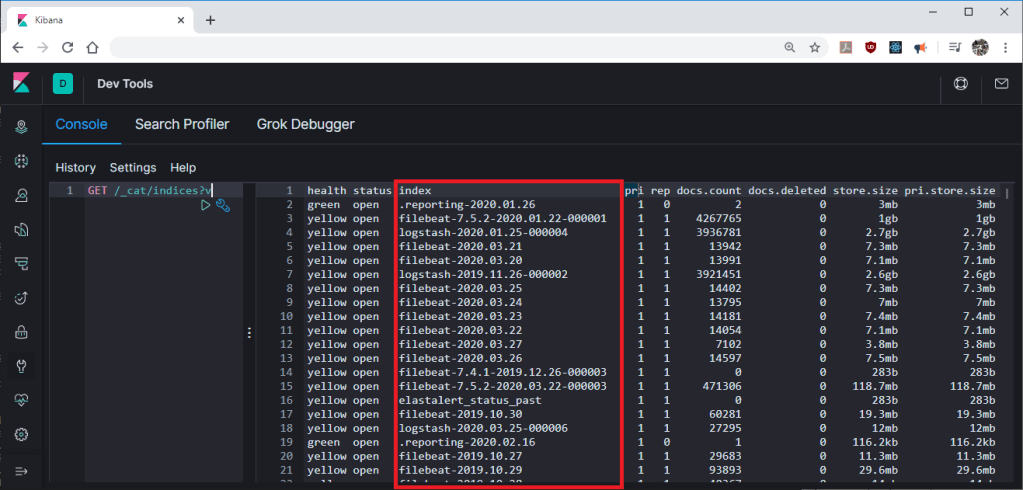Click the editor panel resize divider
The height and width of the screenshot is (490, 1023).
[x=249, y=333]
